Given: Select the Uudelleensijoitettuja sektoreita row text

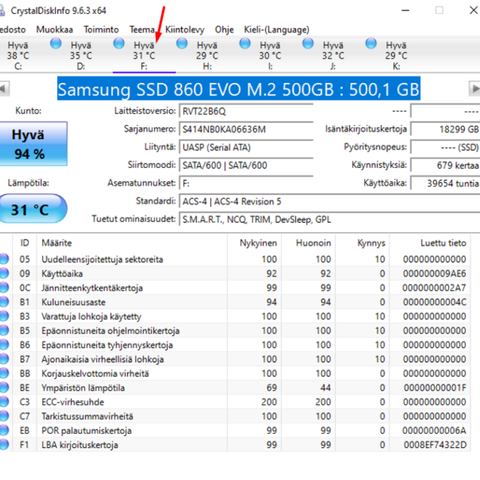Looking at the screenshot, I should tap(102, 259).
